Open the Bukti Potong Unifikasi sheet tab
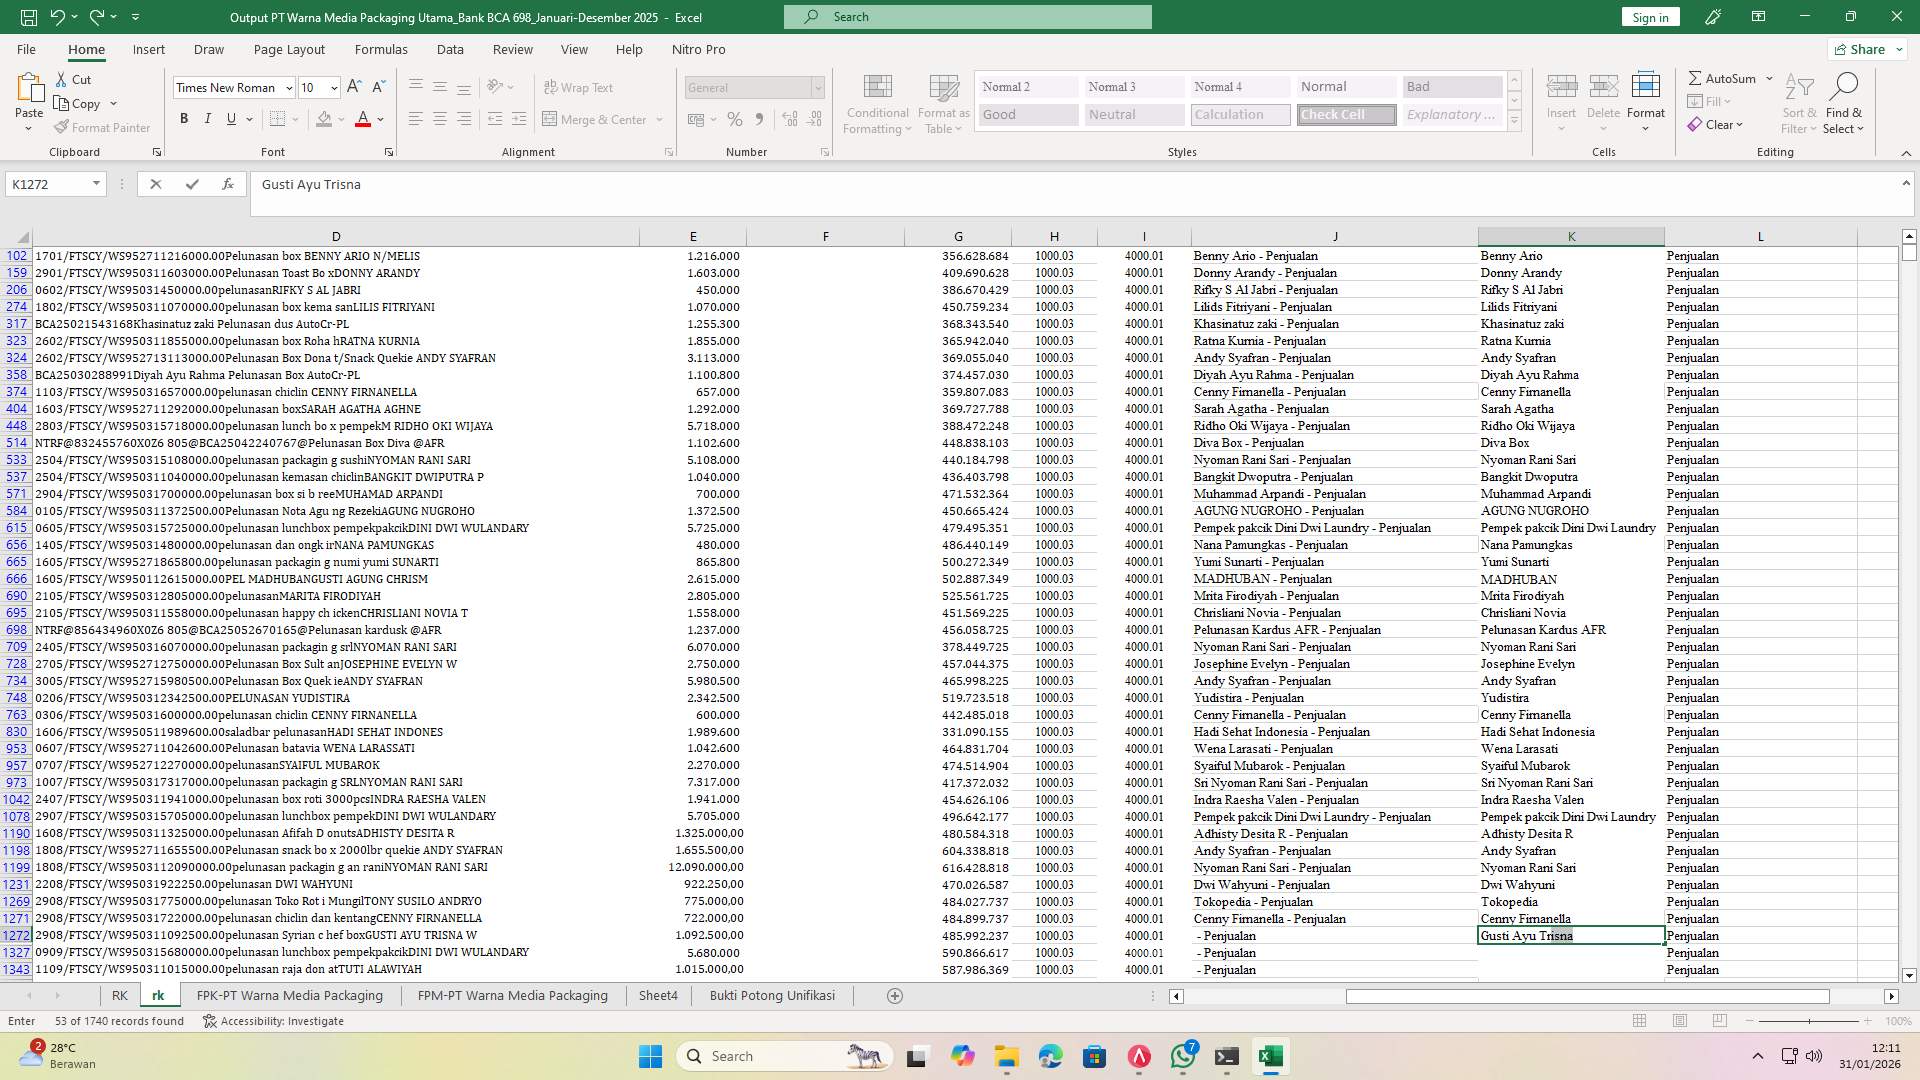This screenshot has height=1080, width=1920. tap(772, 995)
